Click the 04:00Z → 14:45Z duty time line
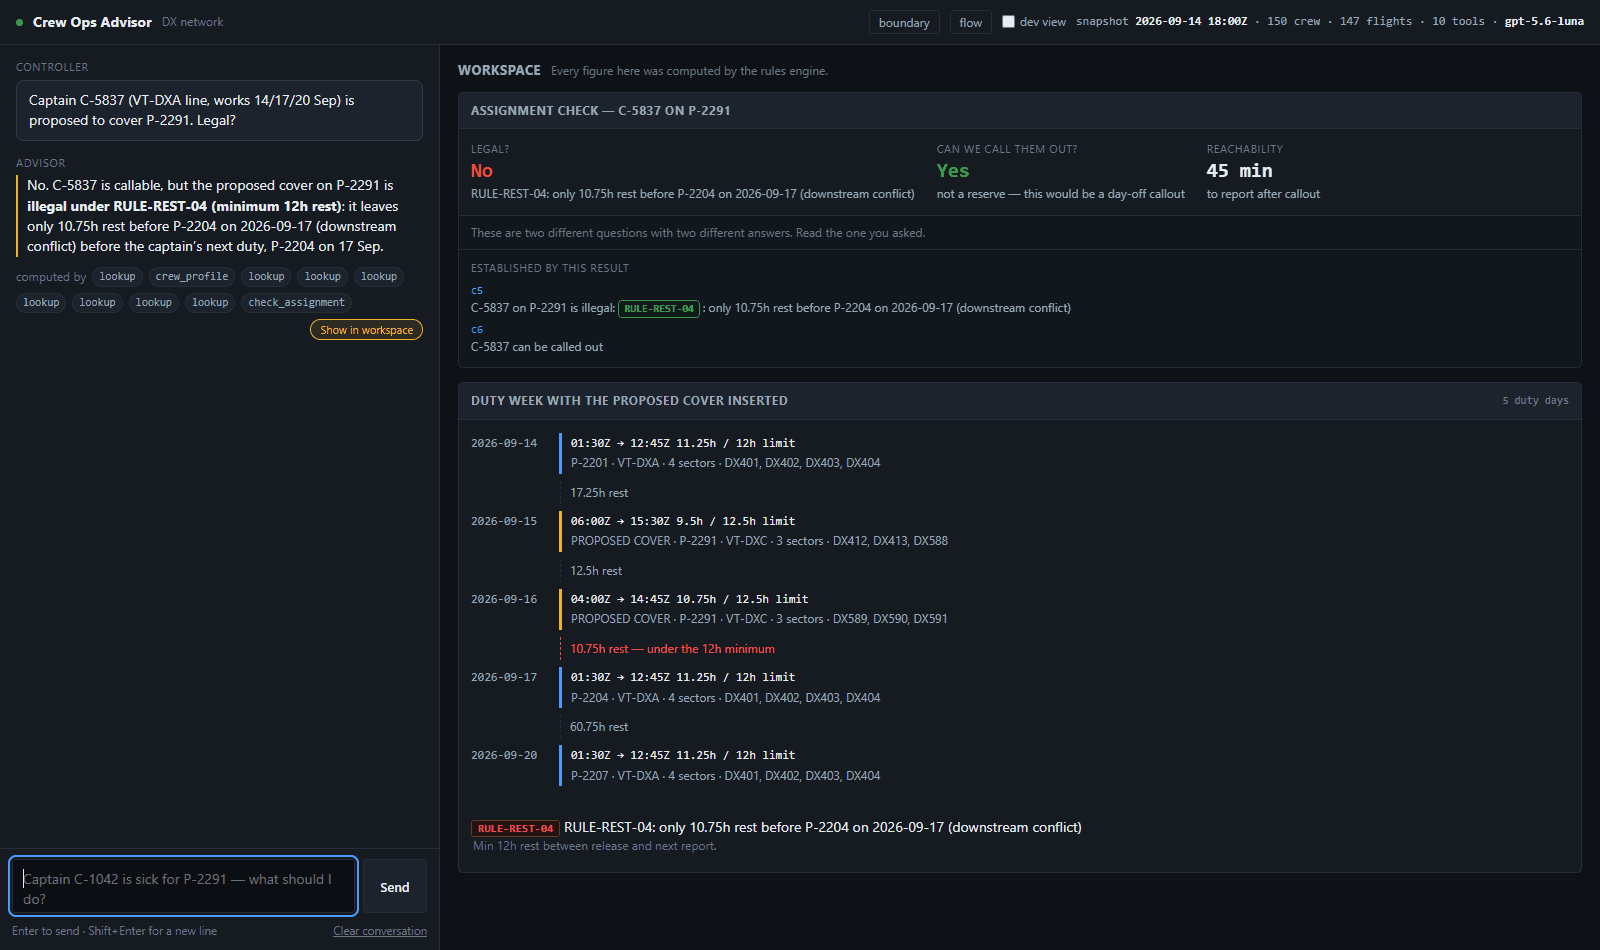Viewport: 1600px width, 950px height. click(x=689, y=599)
